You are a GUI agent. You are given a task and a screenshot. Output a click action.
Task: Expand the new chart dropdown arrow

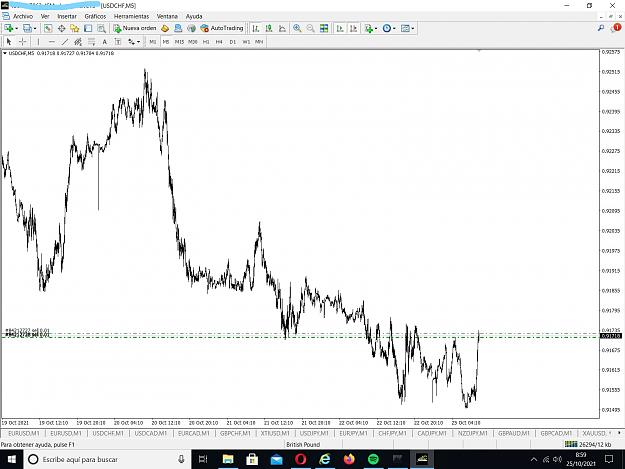tap(16, 29)
